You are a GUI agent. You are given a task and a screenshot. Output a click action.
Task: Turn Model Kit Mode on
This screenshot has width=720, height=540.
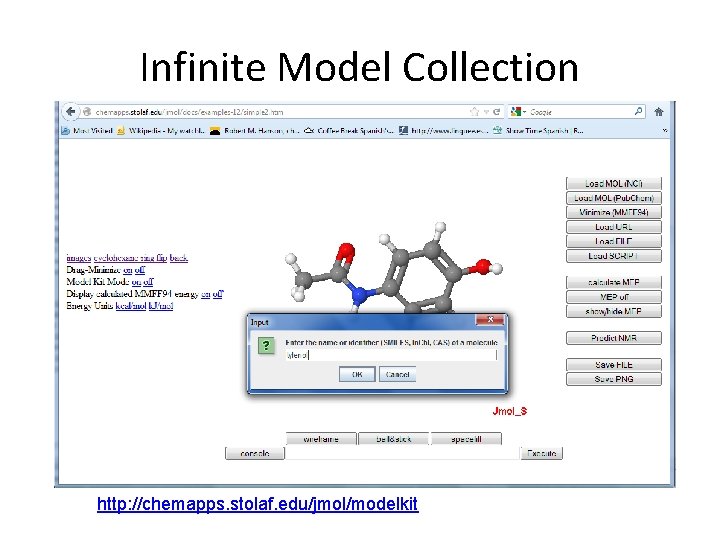tap(136, 281)
